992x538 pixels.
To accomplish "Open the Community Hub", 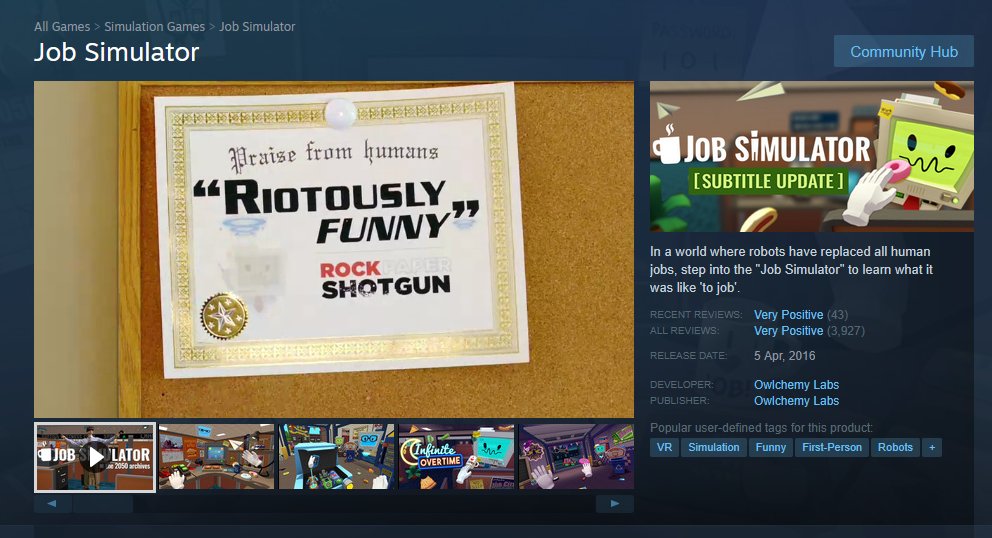I will 903,51.
